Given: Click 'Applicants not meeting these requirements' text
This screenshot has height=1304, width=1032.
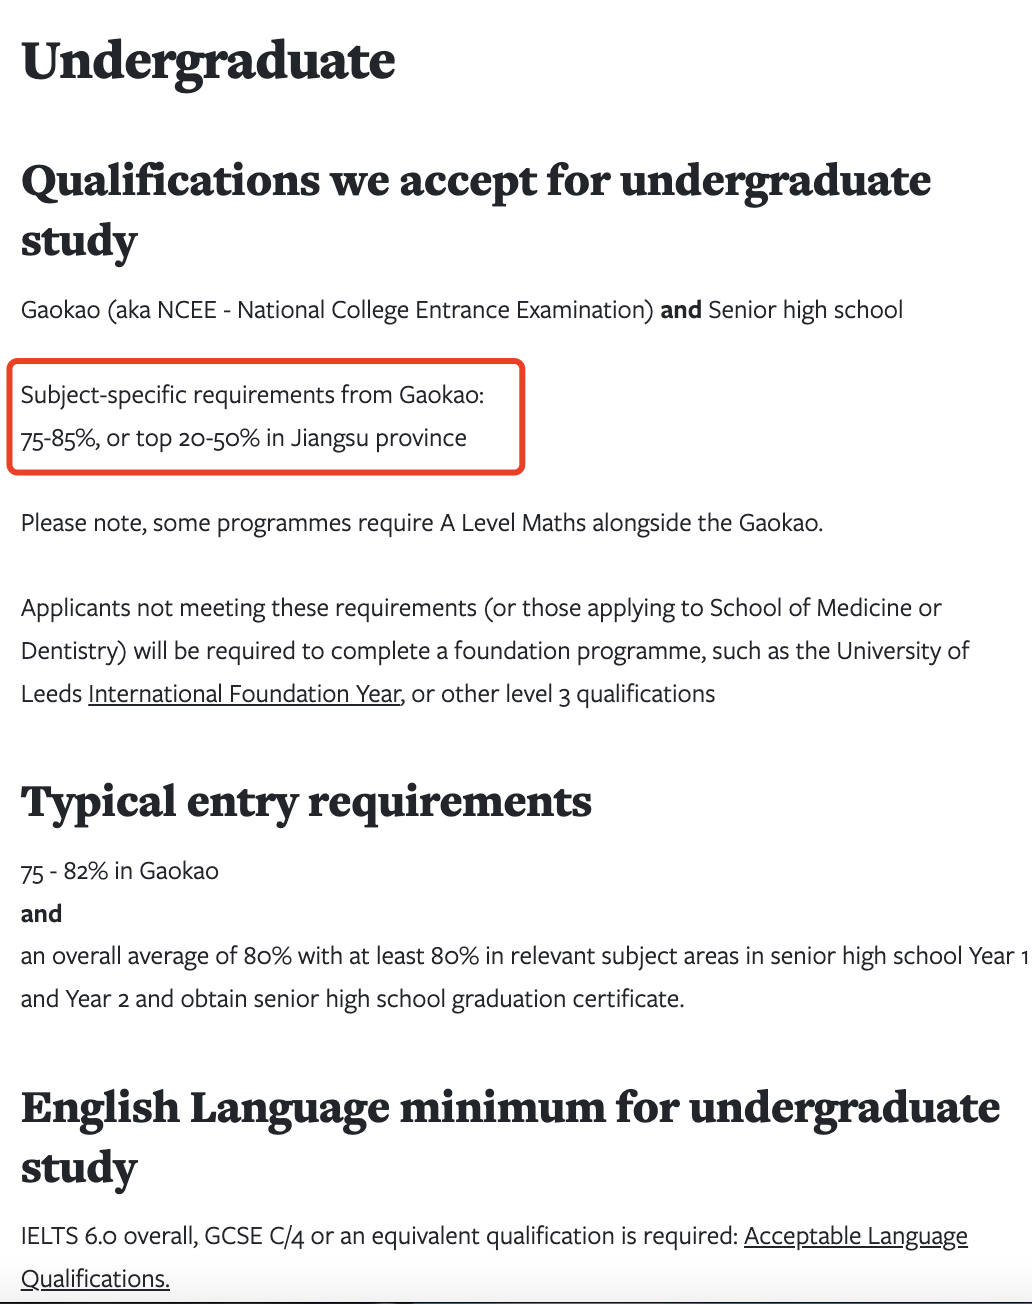Looking at the screenshot, I should tap(249, 608).
